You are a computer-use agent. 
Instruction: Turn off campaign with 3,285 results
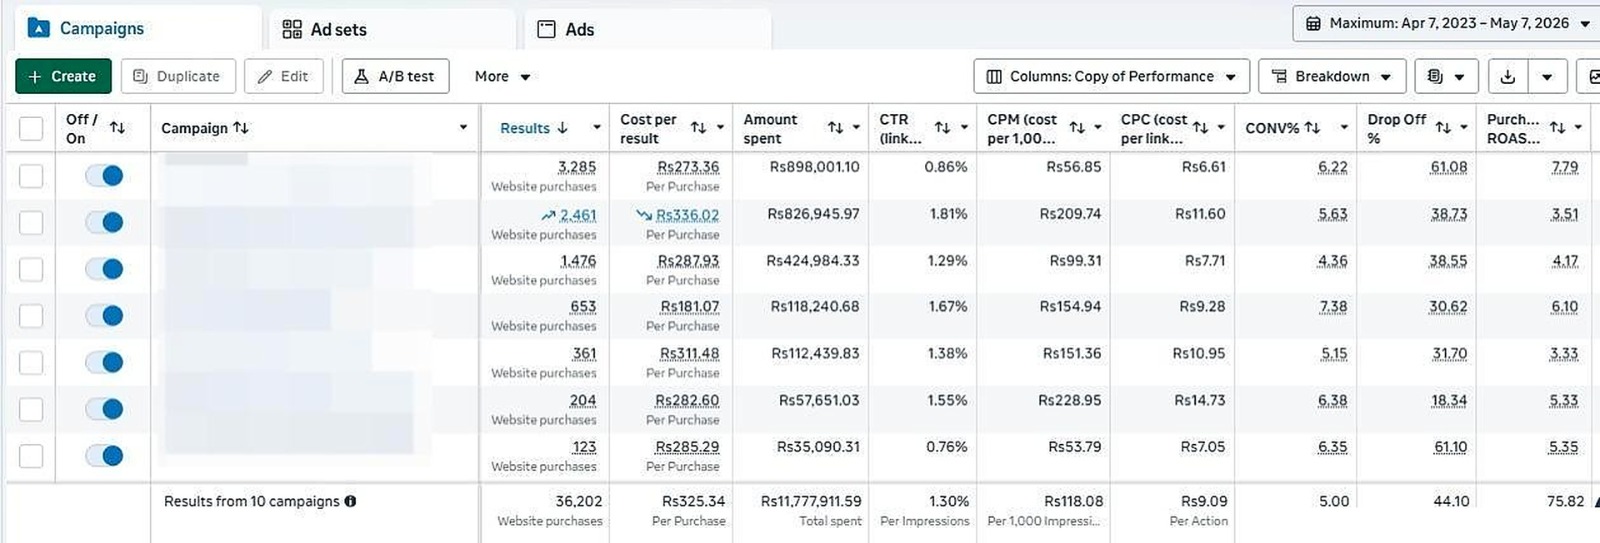[x=104, y=176]
